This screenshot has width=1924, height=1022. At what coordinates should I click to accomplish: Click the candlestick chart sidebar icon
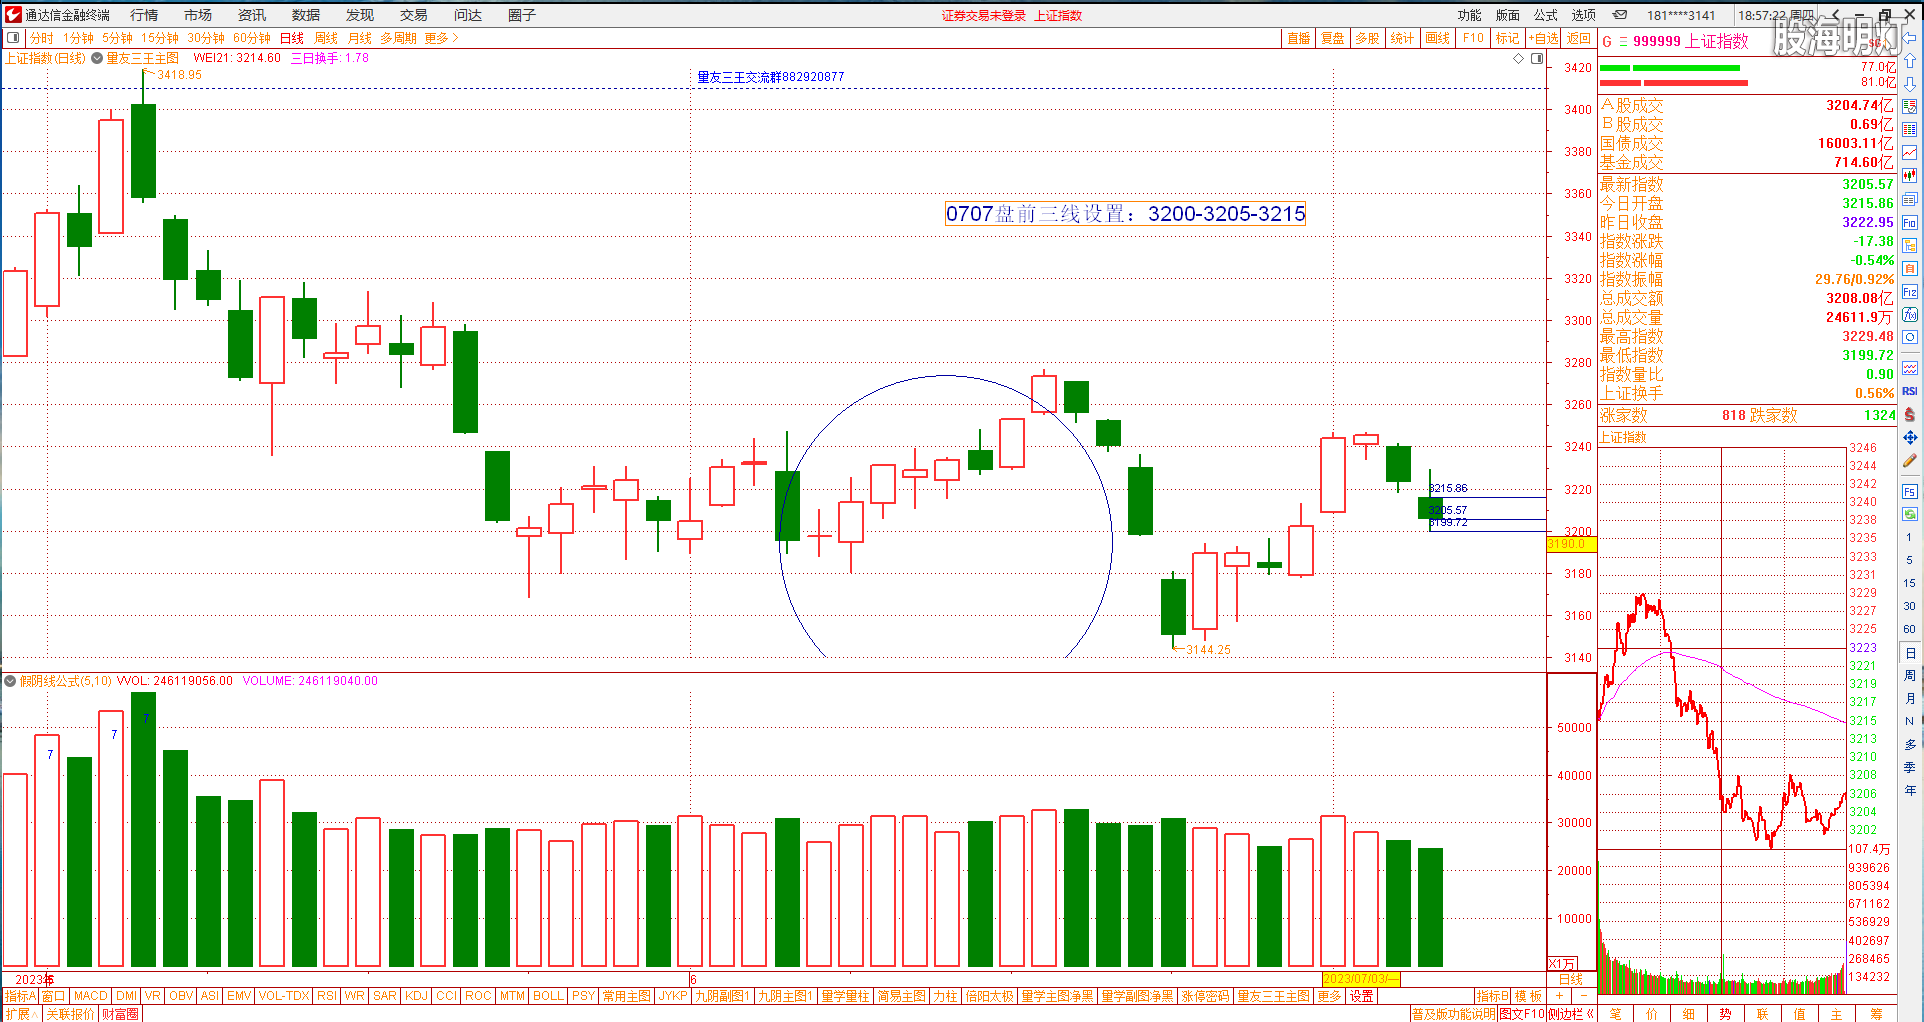click(1909, 175)
